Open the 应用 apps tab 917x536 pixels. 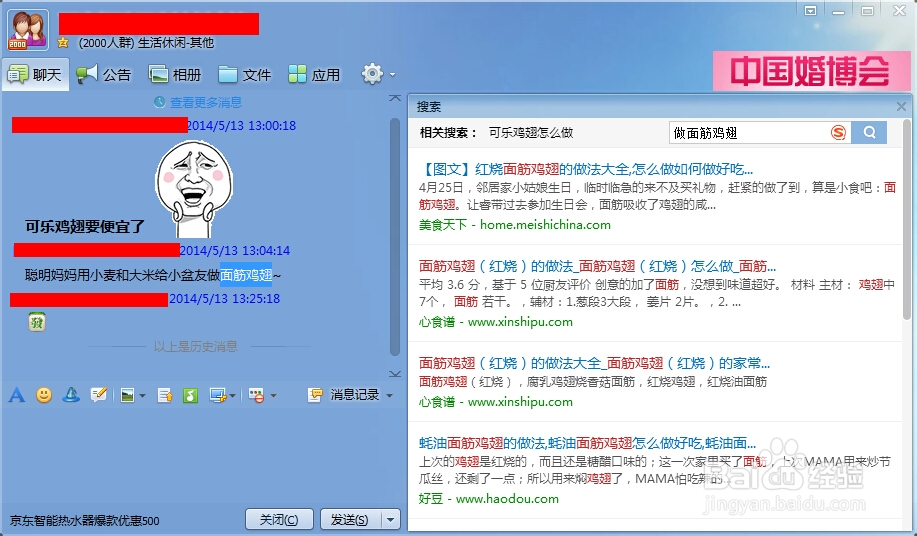click(x=314, y=75)
